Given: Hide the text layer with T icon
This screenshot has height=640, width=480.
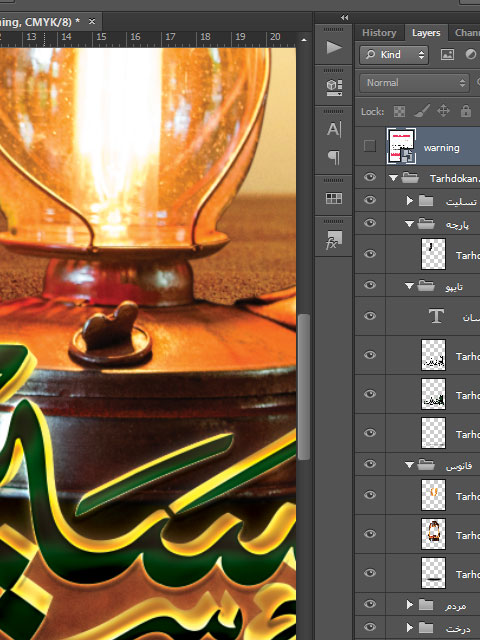Looking at the screenshot, I should (x=370, y=316).
